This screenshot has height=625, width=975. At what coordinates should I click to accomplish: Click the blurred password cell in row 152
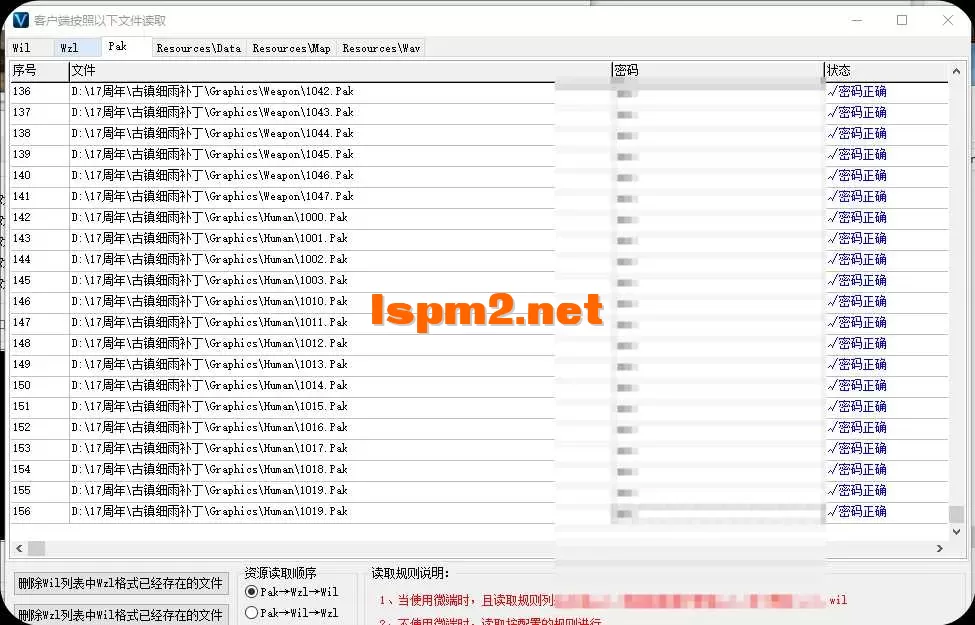coord(718,429)
